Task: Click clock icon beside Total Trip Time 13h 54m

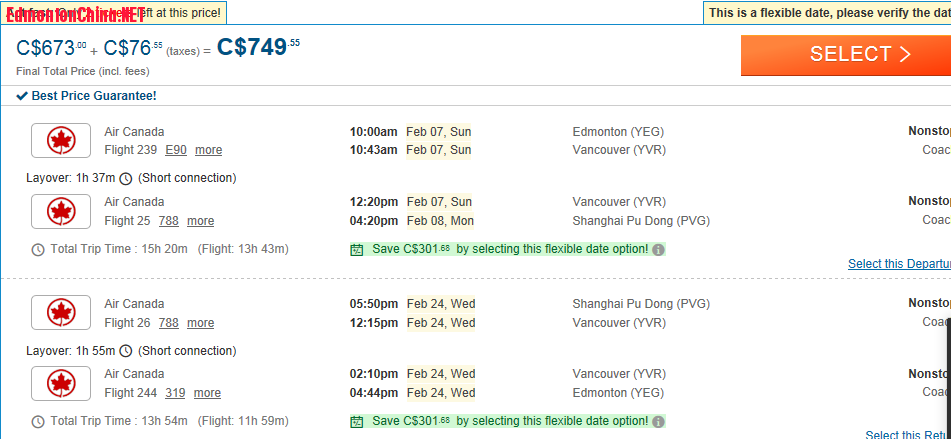Action: (x=38, y=422)
